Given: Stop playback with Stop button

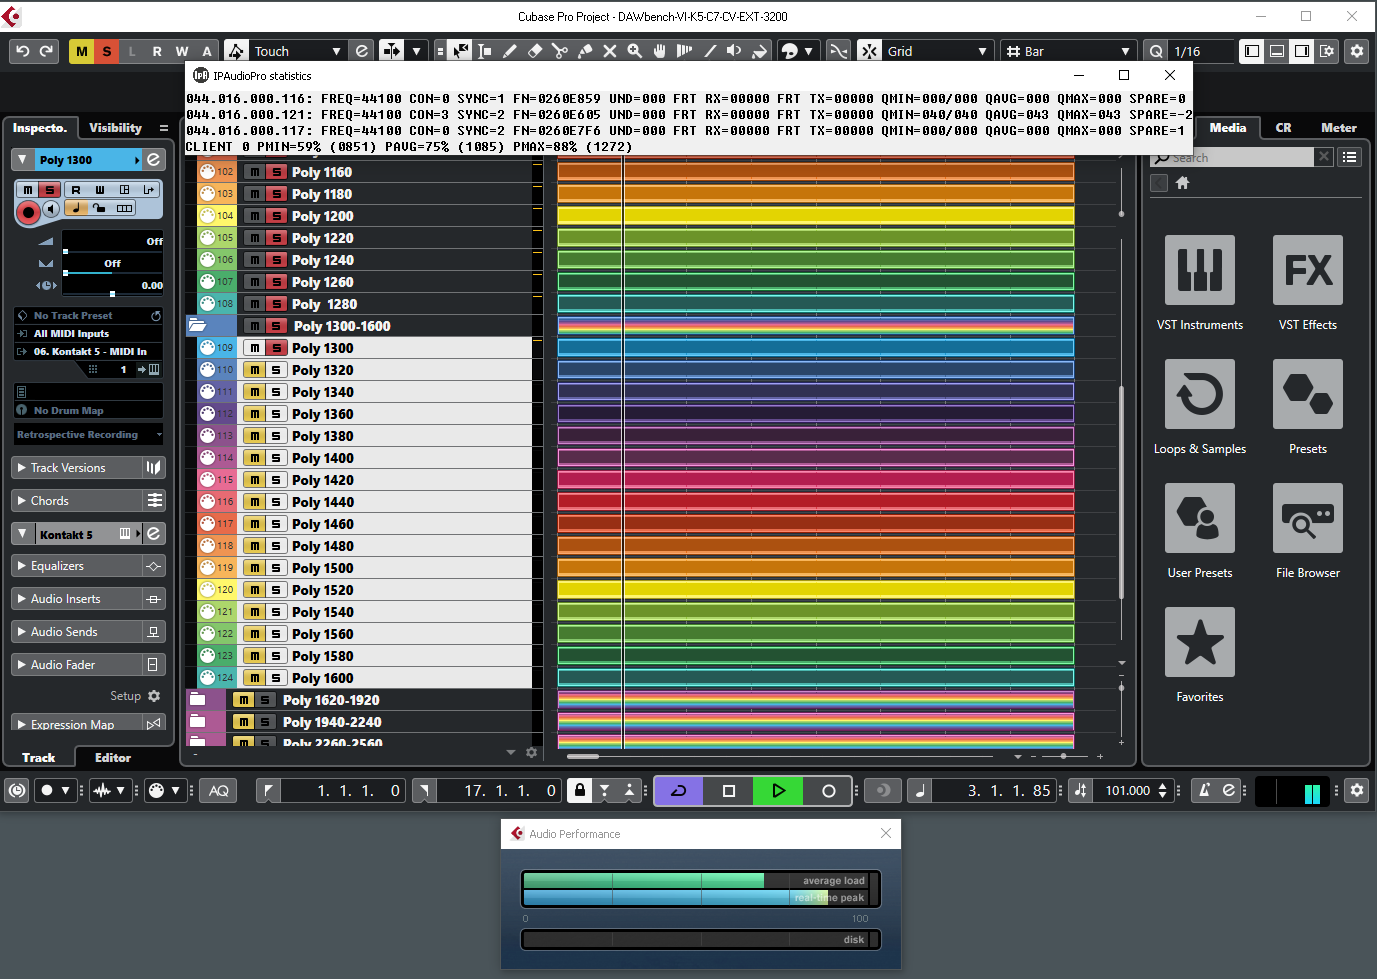Looking at the screenshot, I should click(x=729, y=791).
